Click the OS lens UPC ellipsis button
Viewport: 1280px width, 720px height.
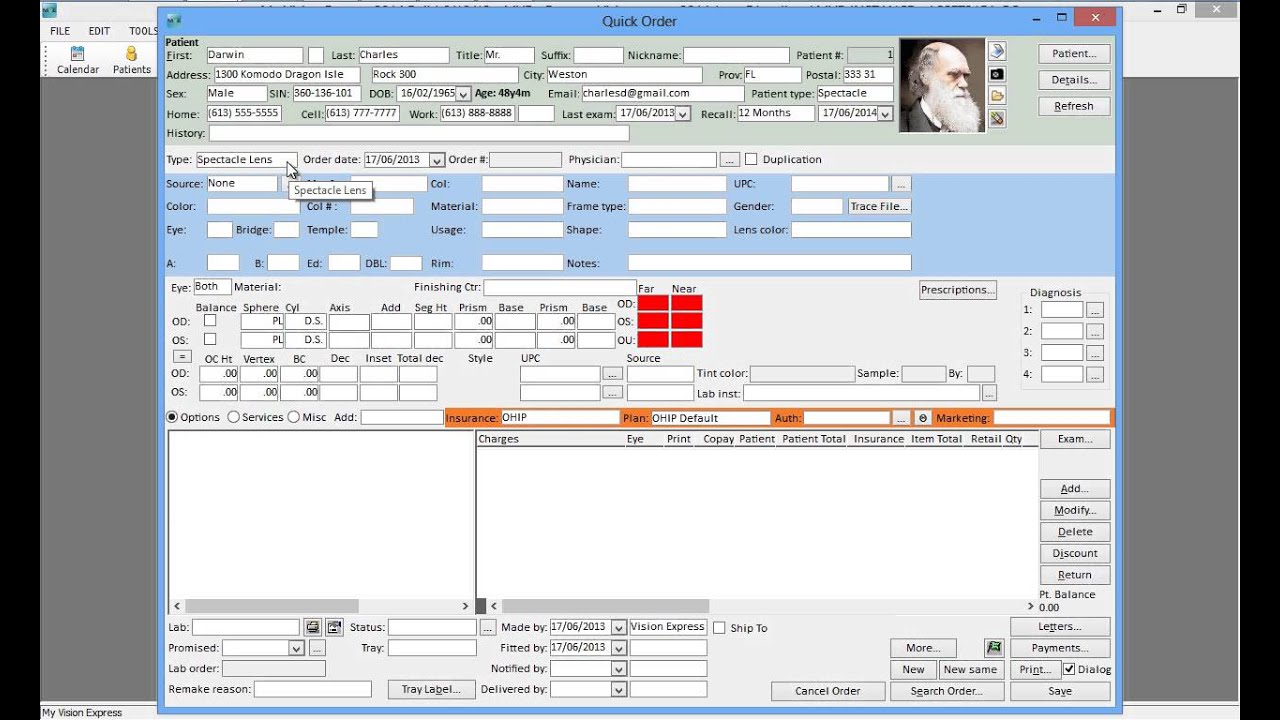[613, 393]
